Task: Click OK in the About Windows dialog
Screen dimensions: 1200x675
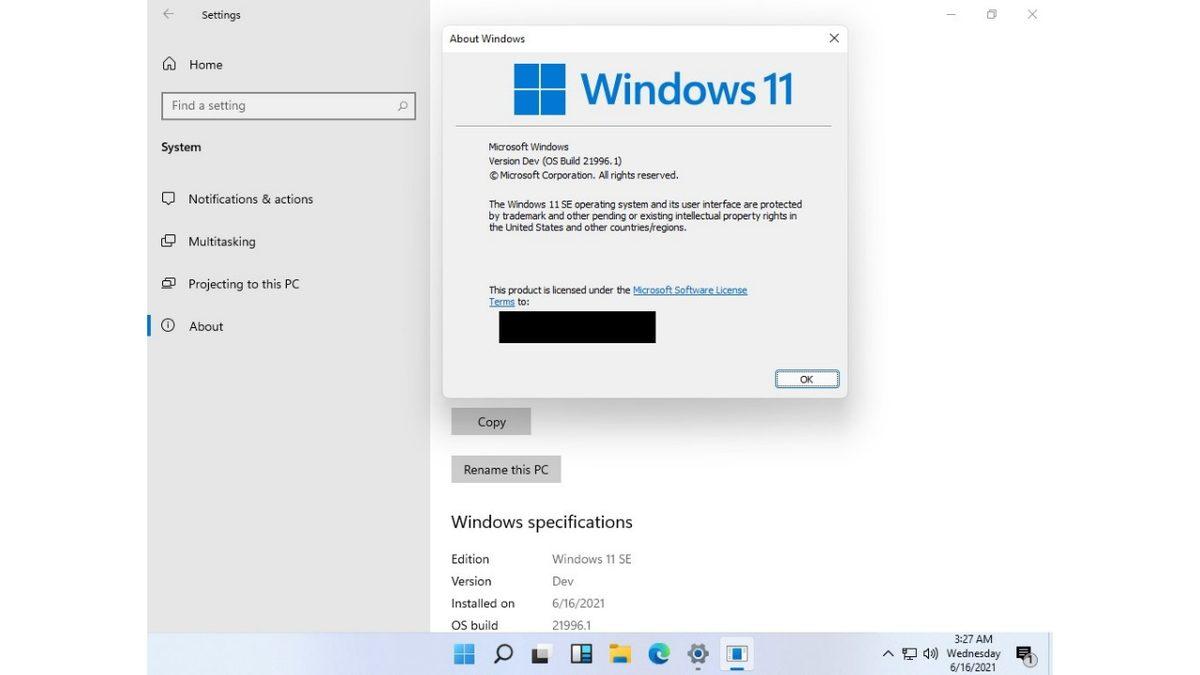Action: [x=806, y=379]
